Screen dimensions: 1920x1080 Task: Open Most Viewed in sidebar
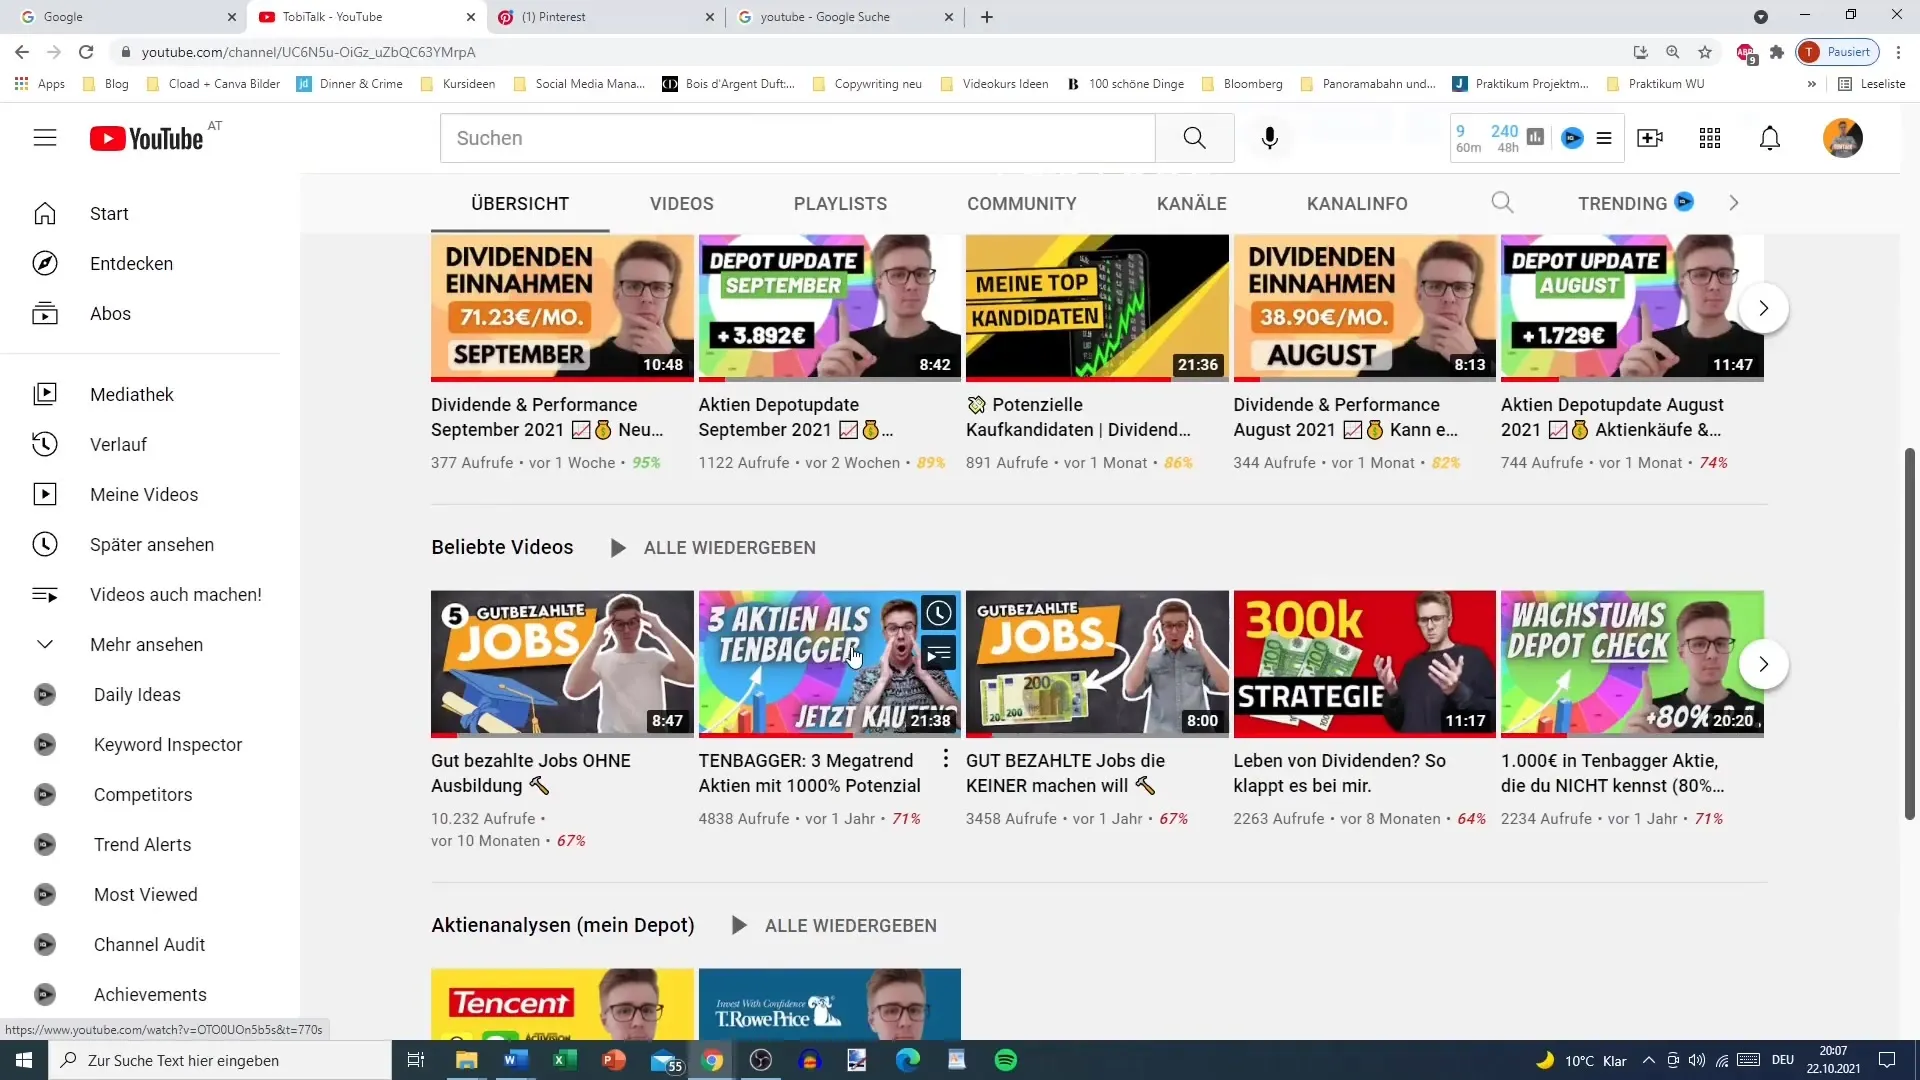[145, 894]
